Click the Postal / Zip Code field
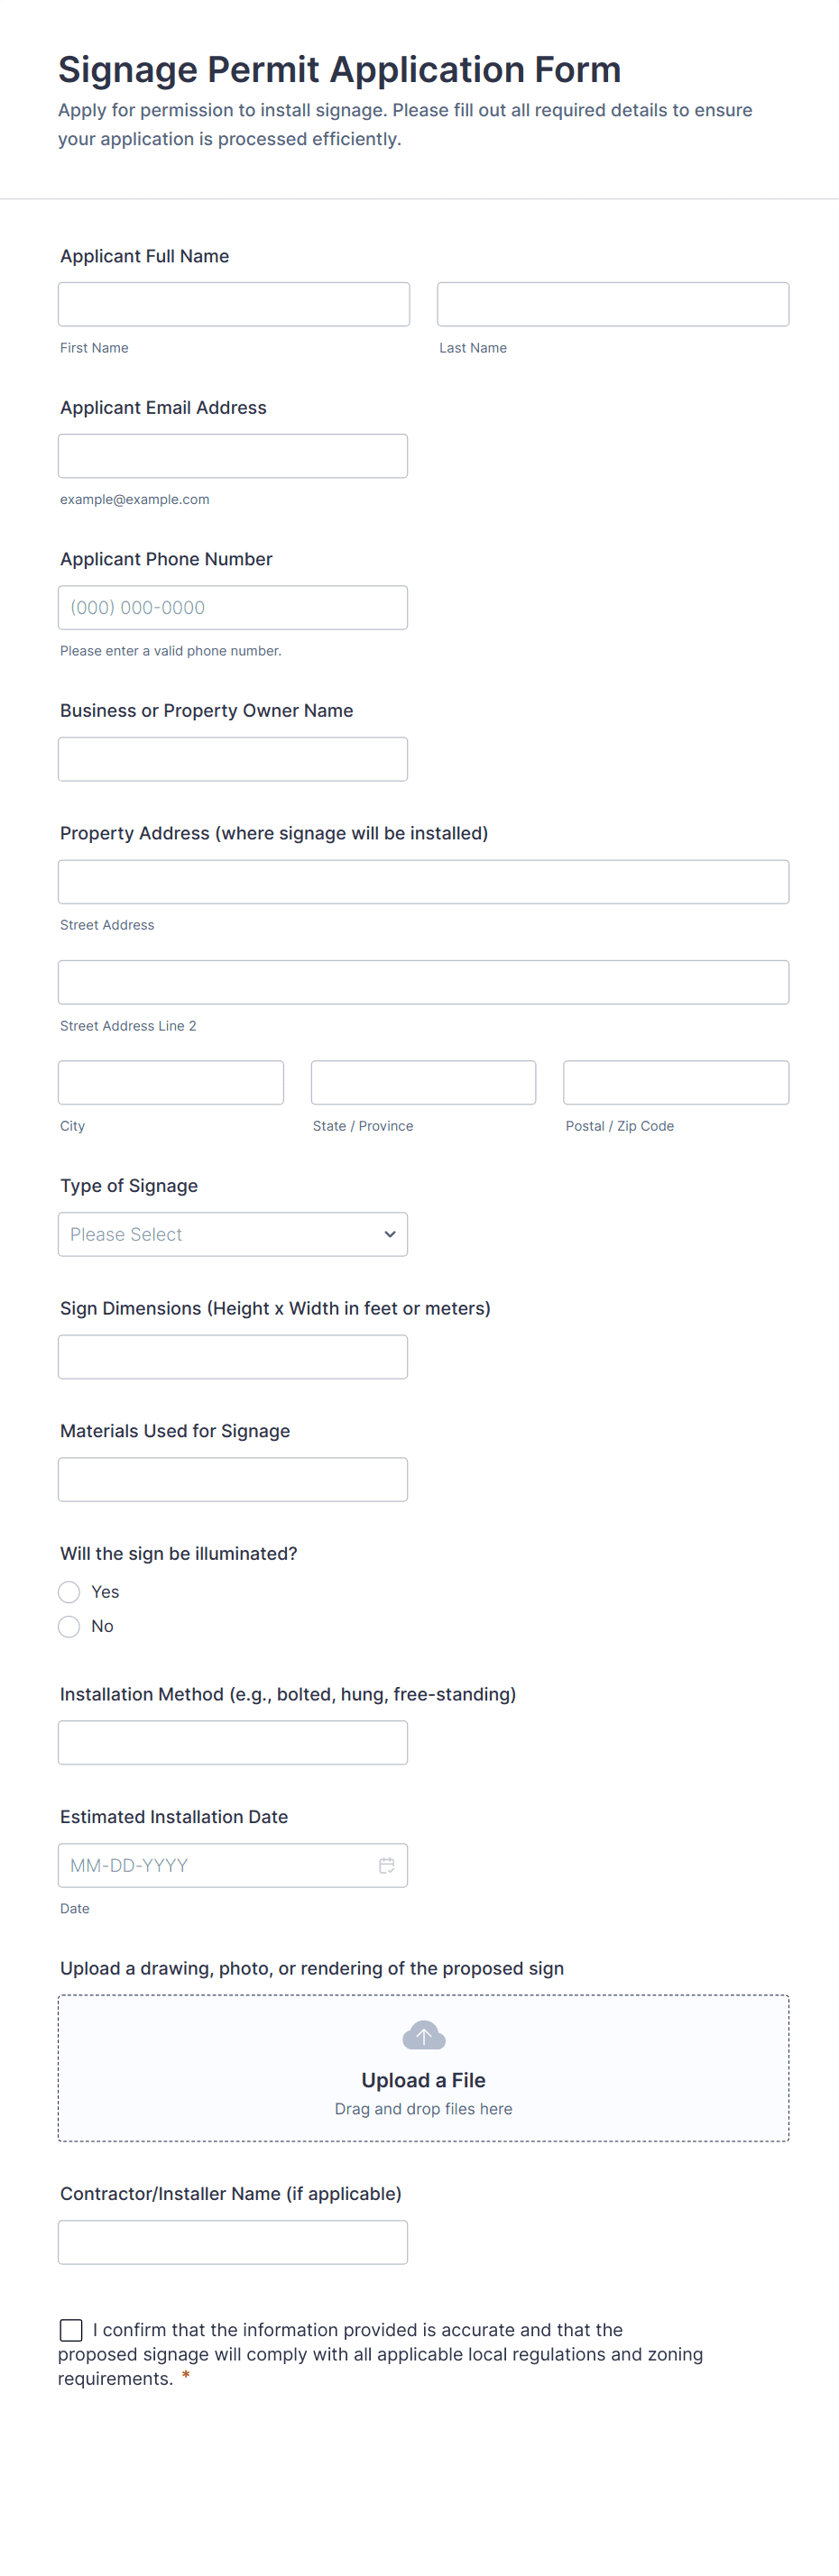839x2576 pixels. point(676,1082)
